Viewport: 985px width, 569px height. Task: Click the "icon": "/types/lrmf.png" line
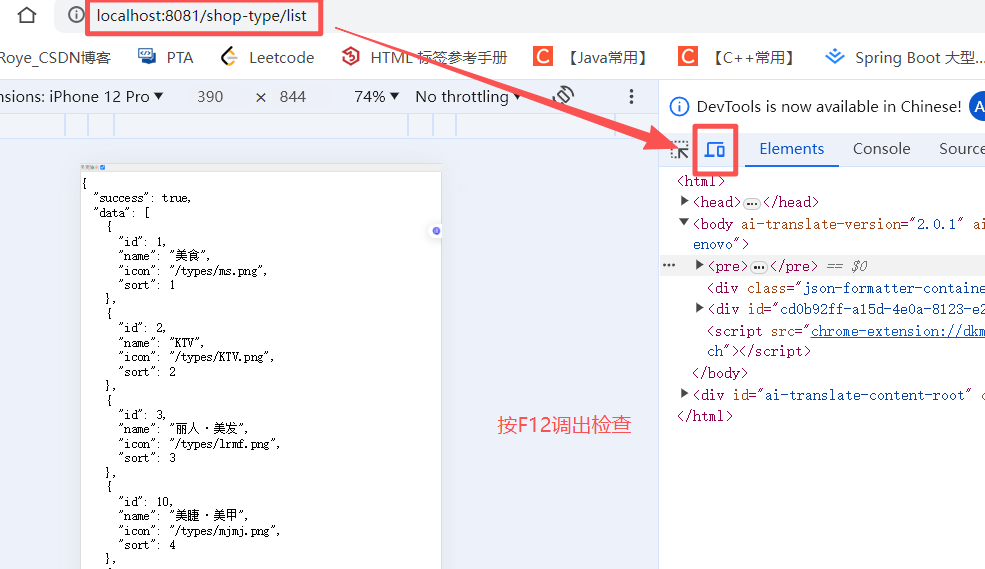click(199, 444)
